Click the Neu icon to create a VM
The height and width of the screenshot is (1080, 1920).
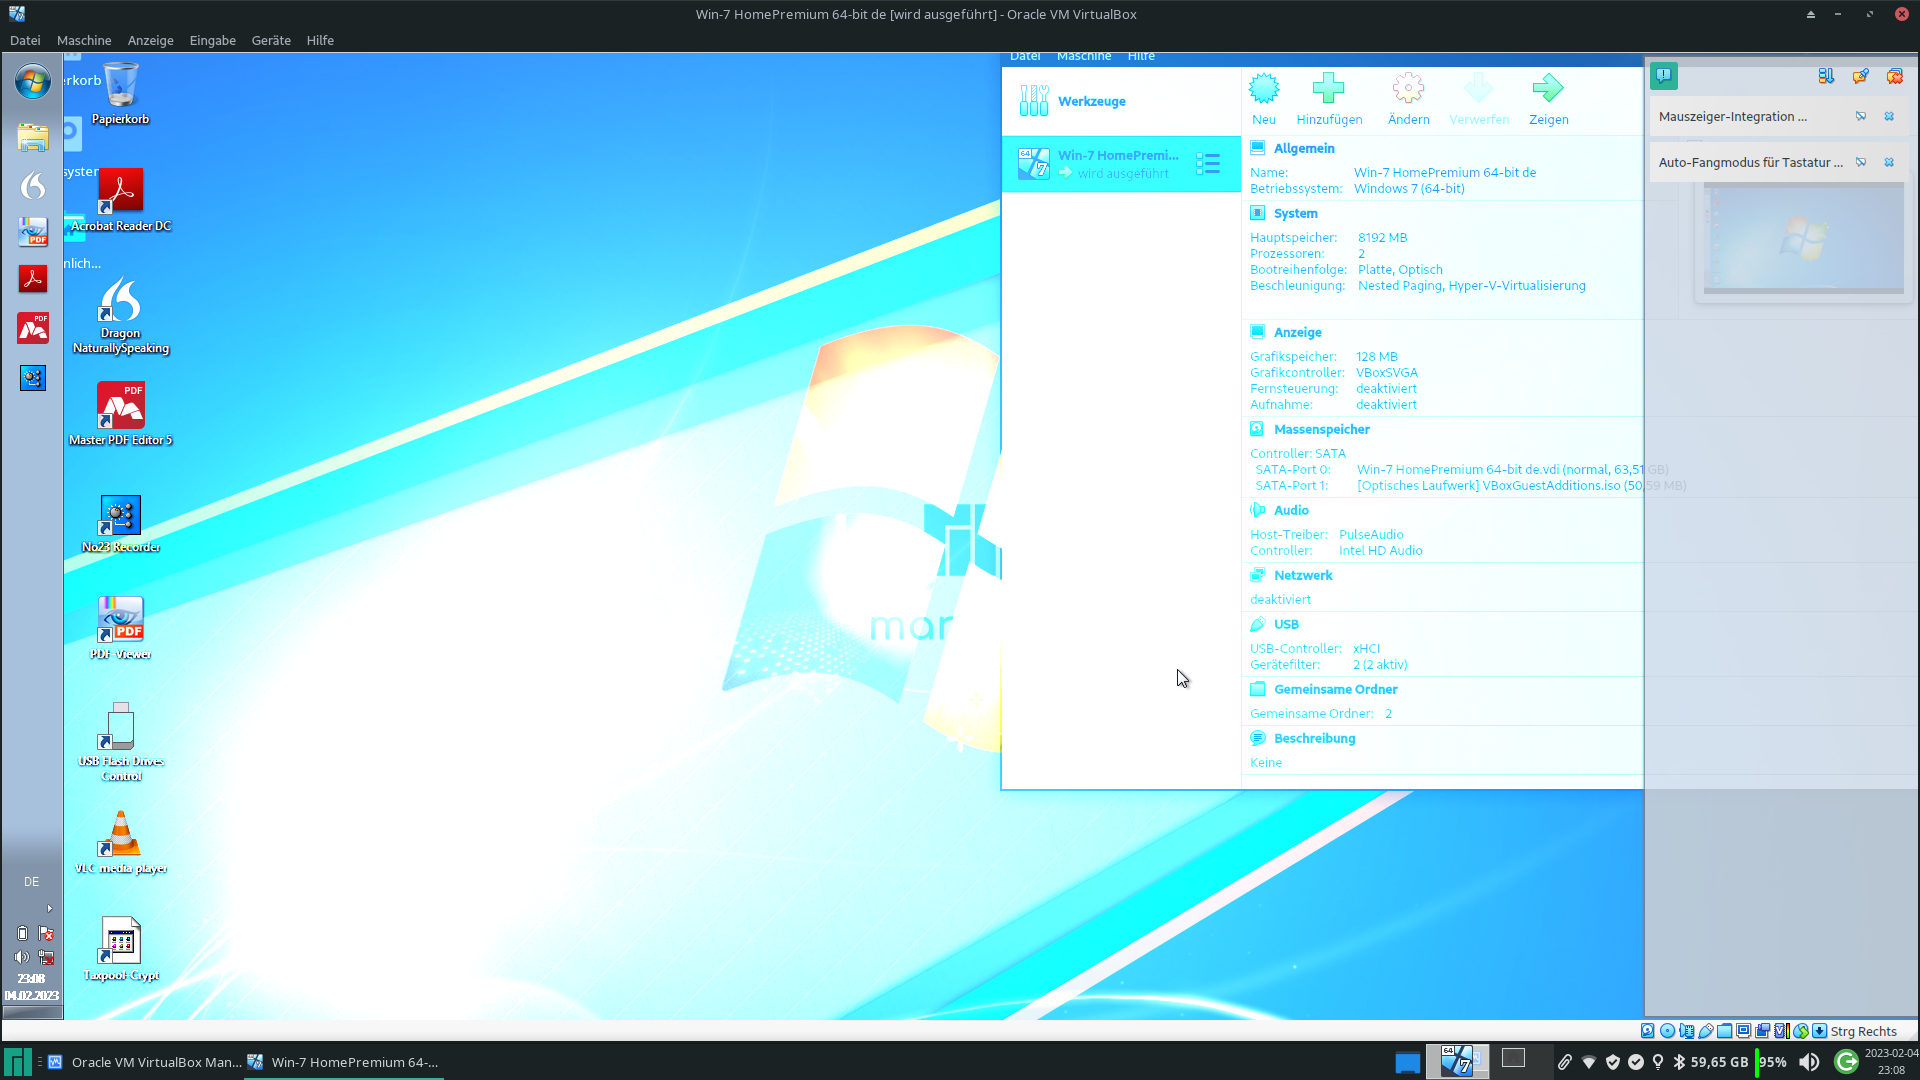1264,97
